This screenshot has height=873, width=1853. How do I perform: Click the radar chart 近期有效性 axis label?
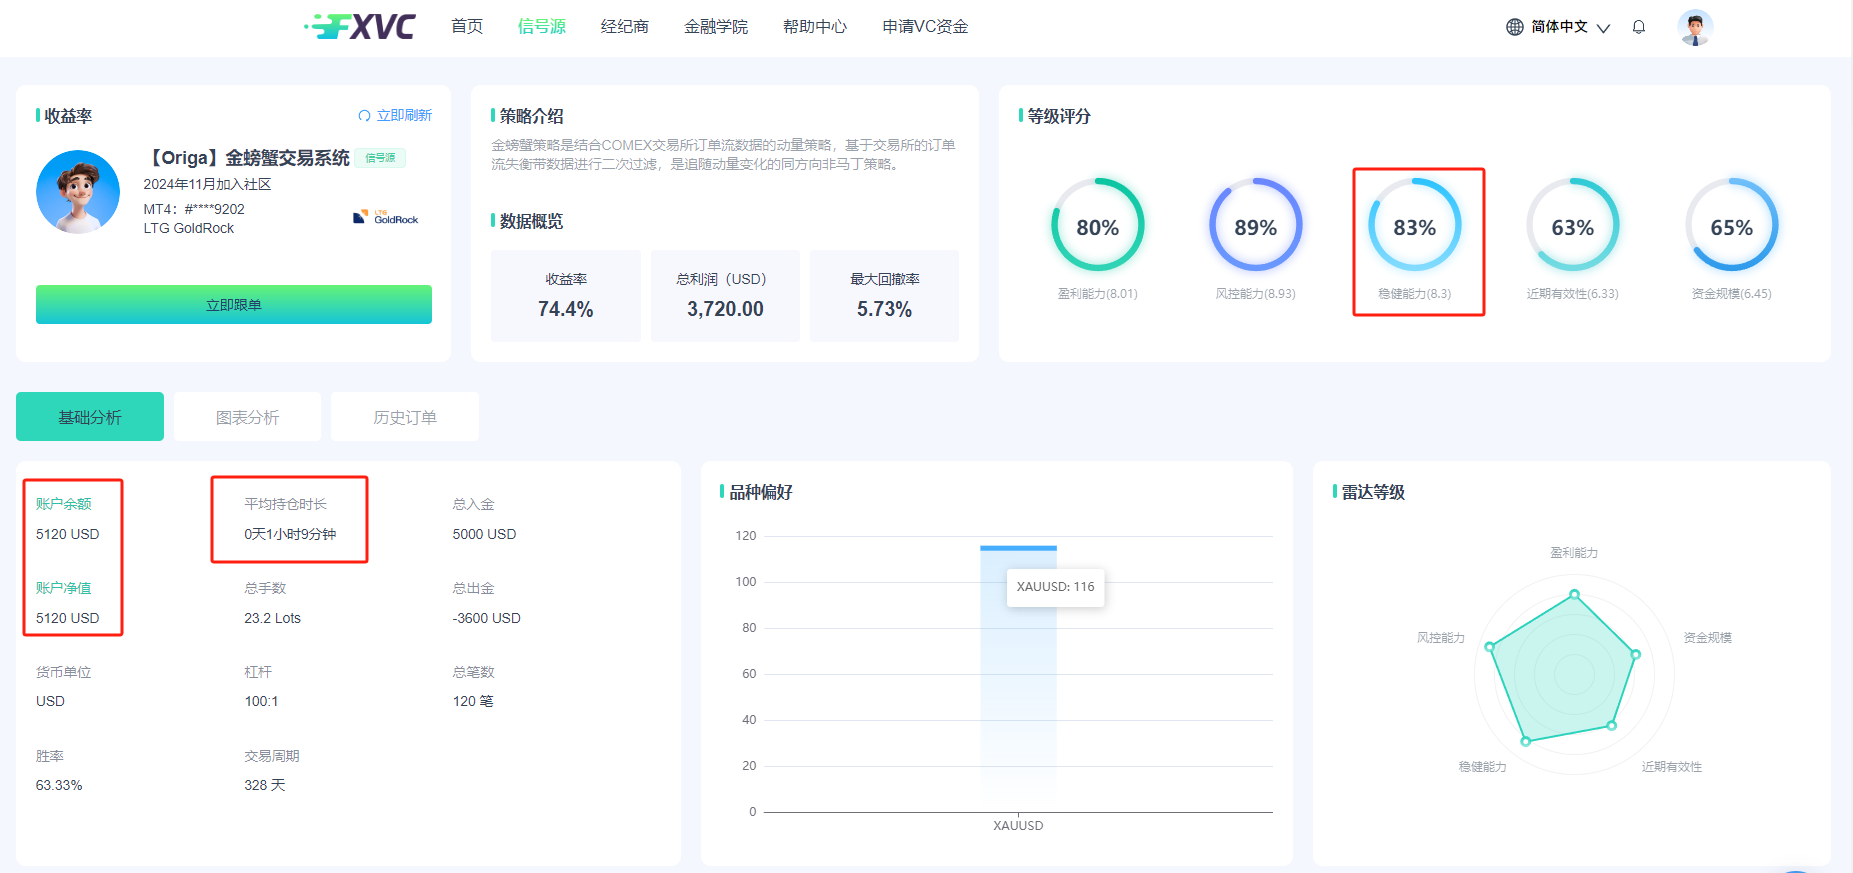click(1671, 767)
